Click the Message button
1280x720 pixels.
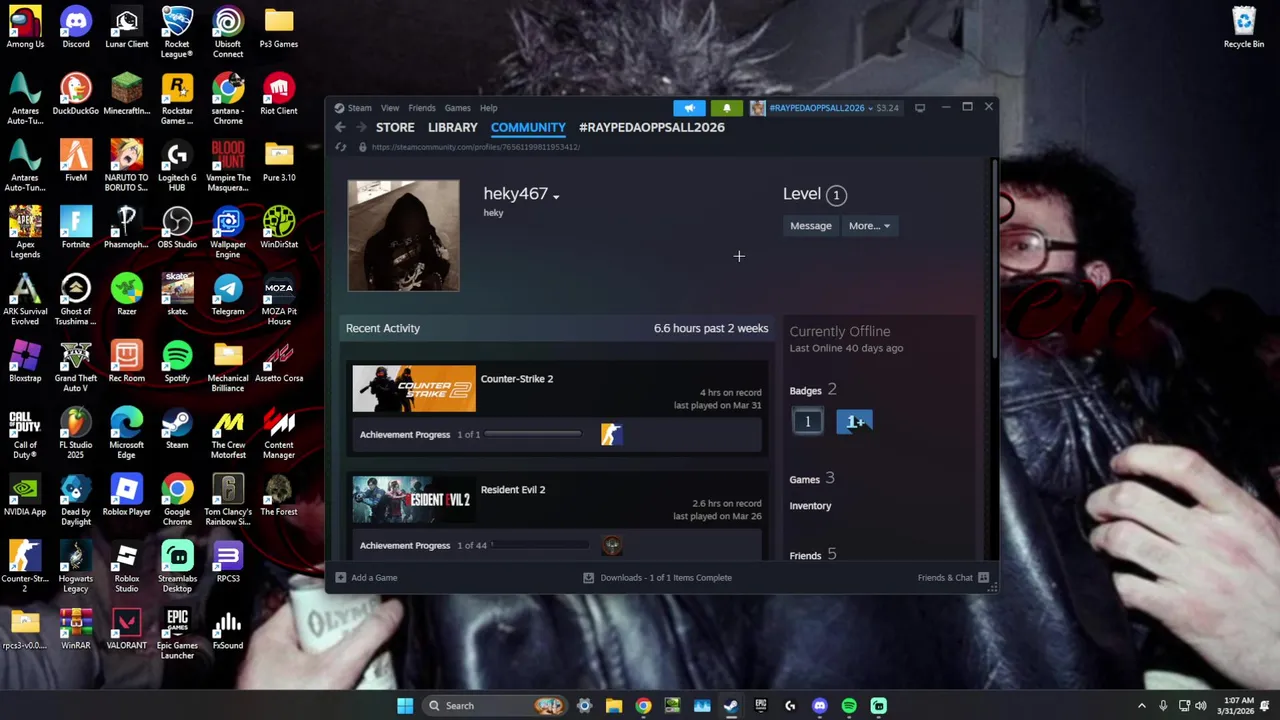(811, 226)
